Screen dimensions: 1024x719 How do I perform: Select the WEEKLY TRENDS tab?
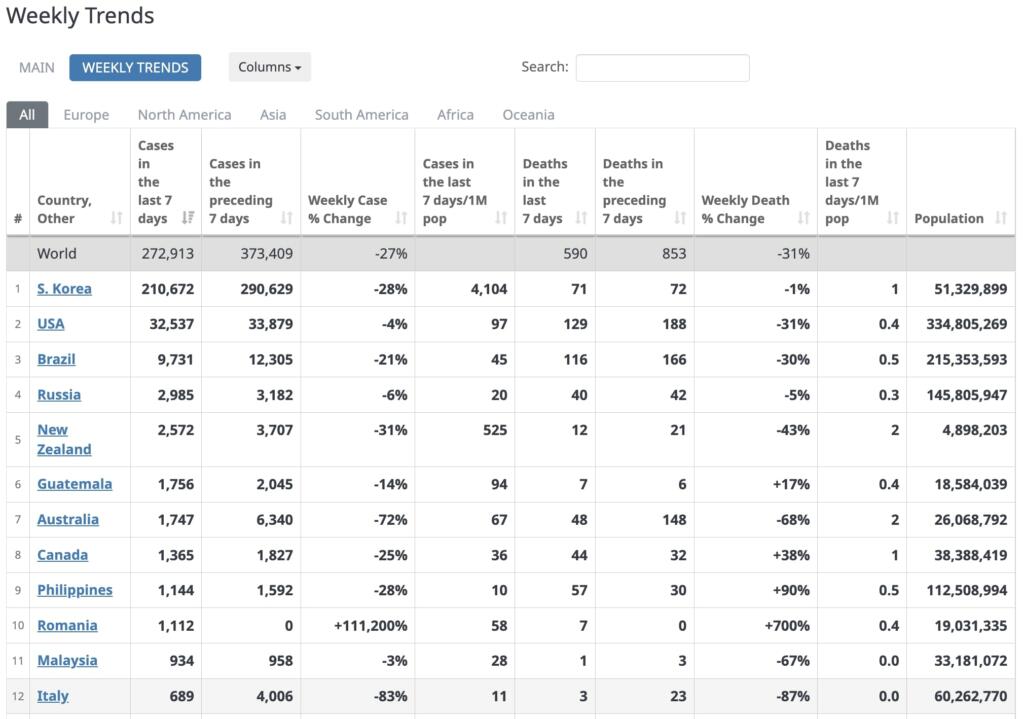click(135, 67)
